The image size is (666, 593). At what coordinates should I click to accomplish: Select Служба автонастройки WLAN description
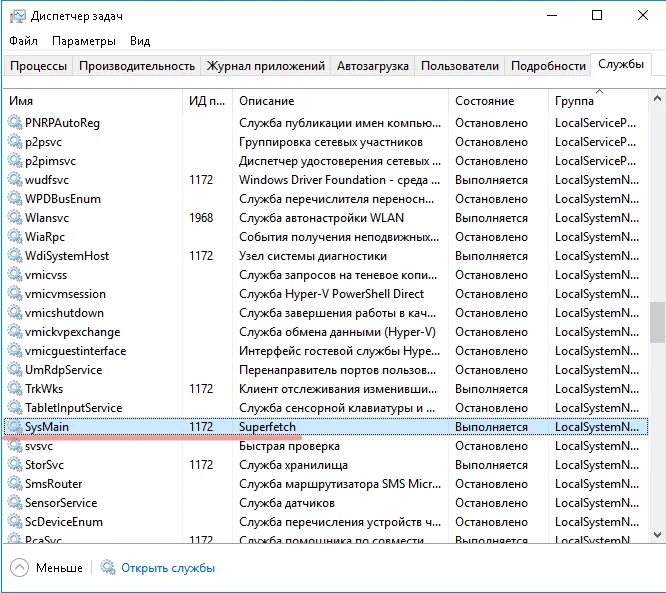click(x=321, y=218)
